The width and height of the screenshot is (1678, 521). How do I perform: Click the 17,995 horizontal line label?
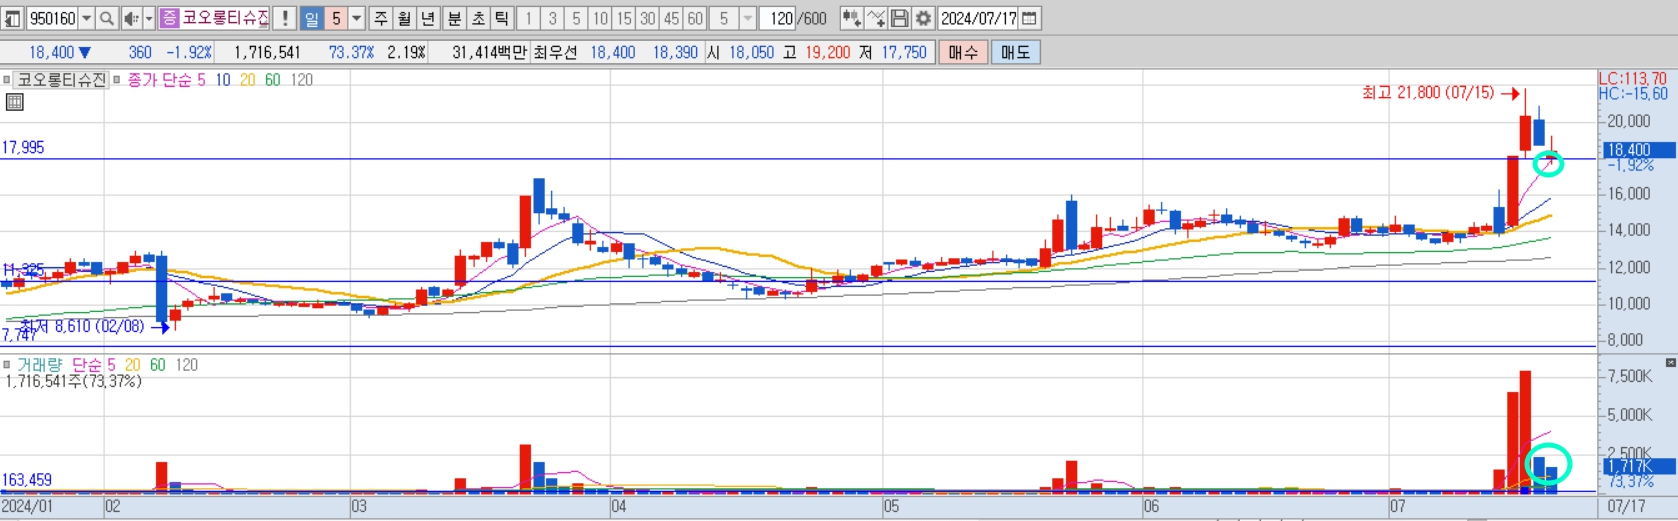[23, 147]
